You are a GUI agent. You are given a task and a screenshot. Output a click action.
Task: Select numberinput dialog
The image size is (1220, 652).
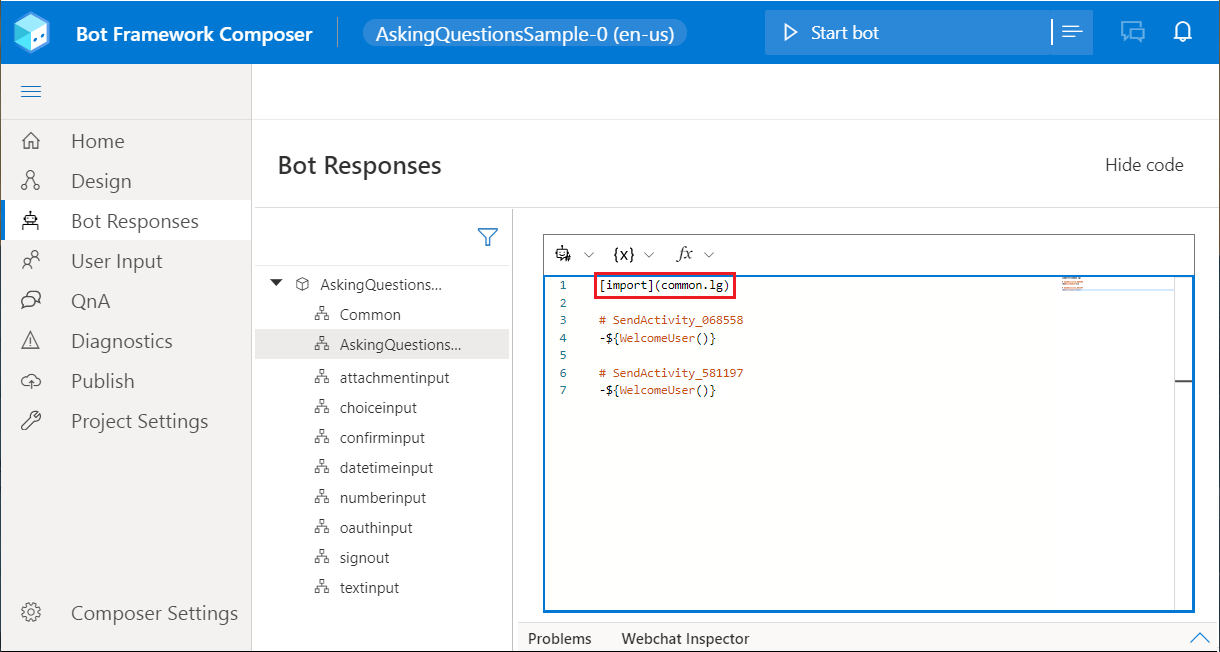tap(382, 498)
